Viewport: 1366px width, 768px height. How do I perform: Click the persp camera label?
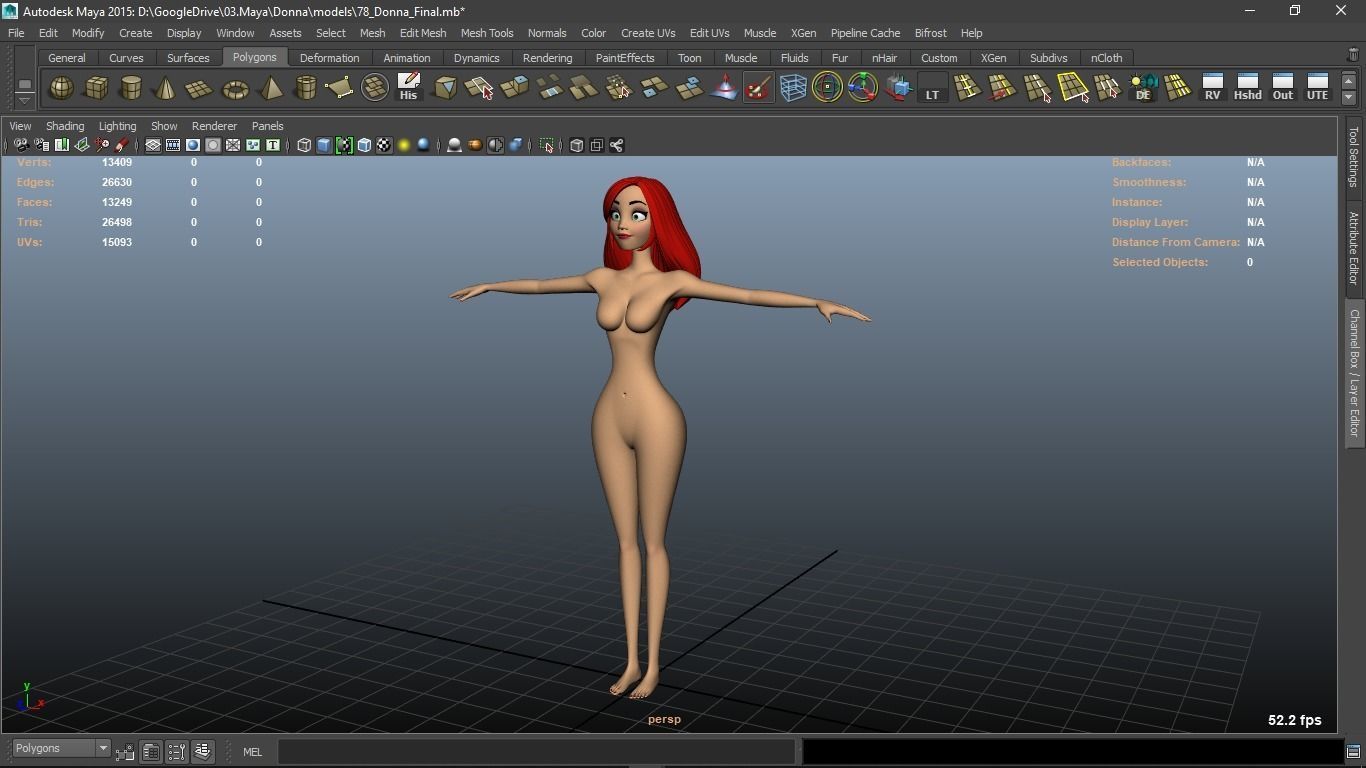pyautogui.click(x=664, y=719)
